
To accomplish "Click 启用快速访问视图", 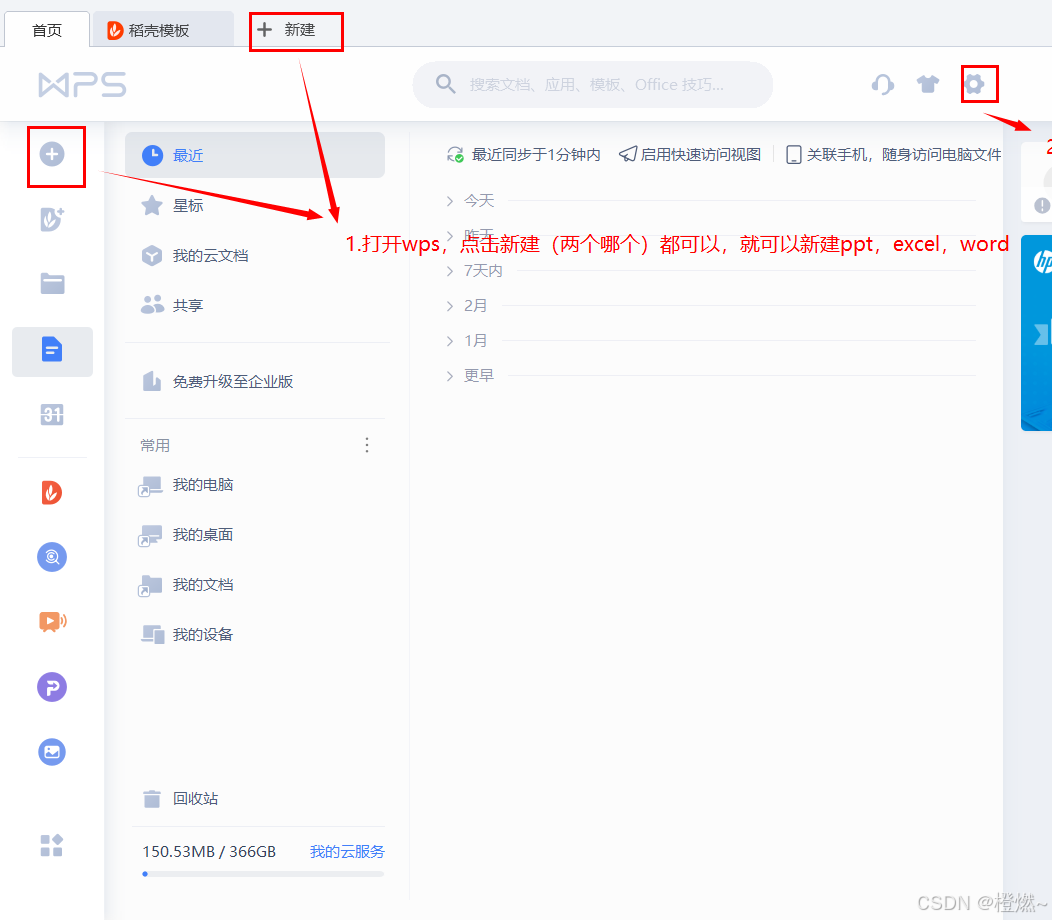I will pos(690,155).
